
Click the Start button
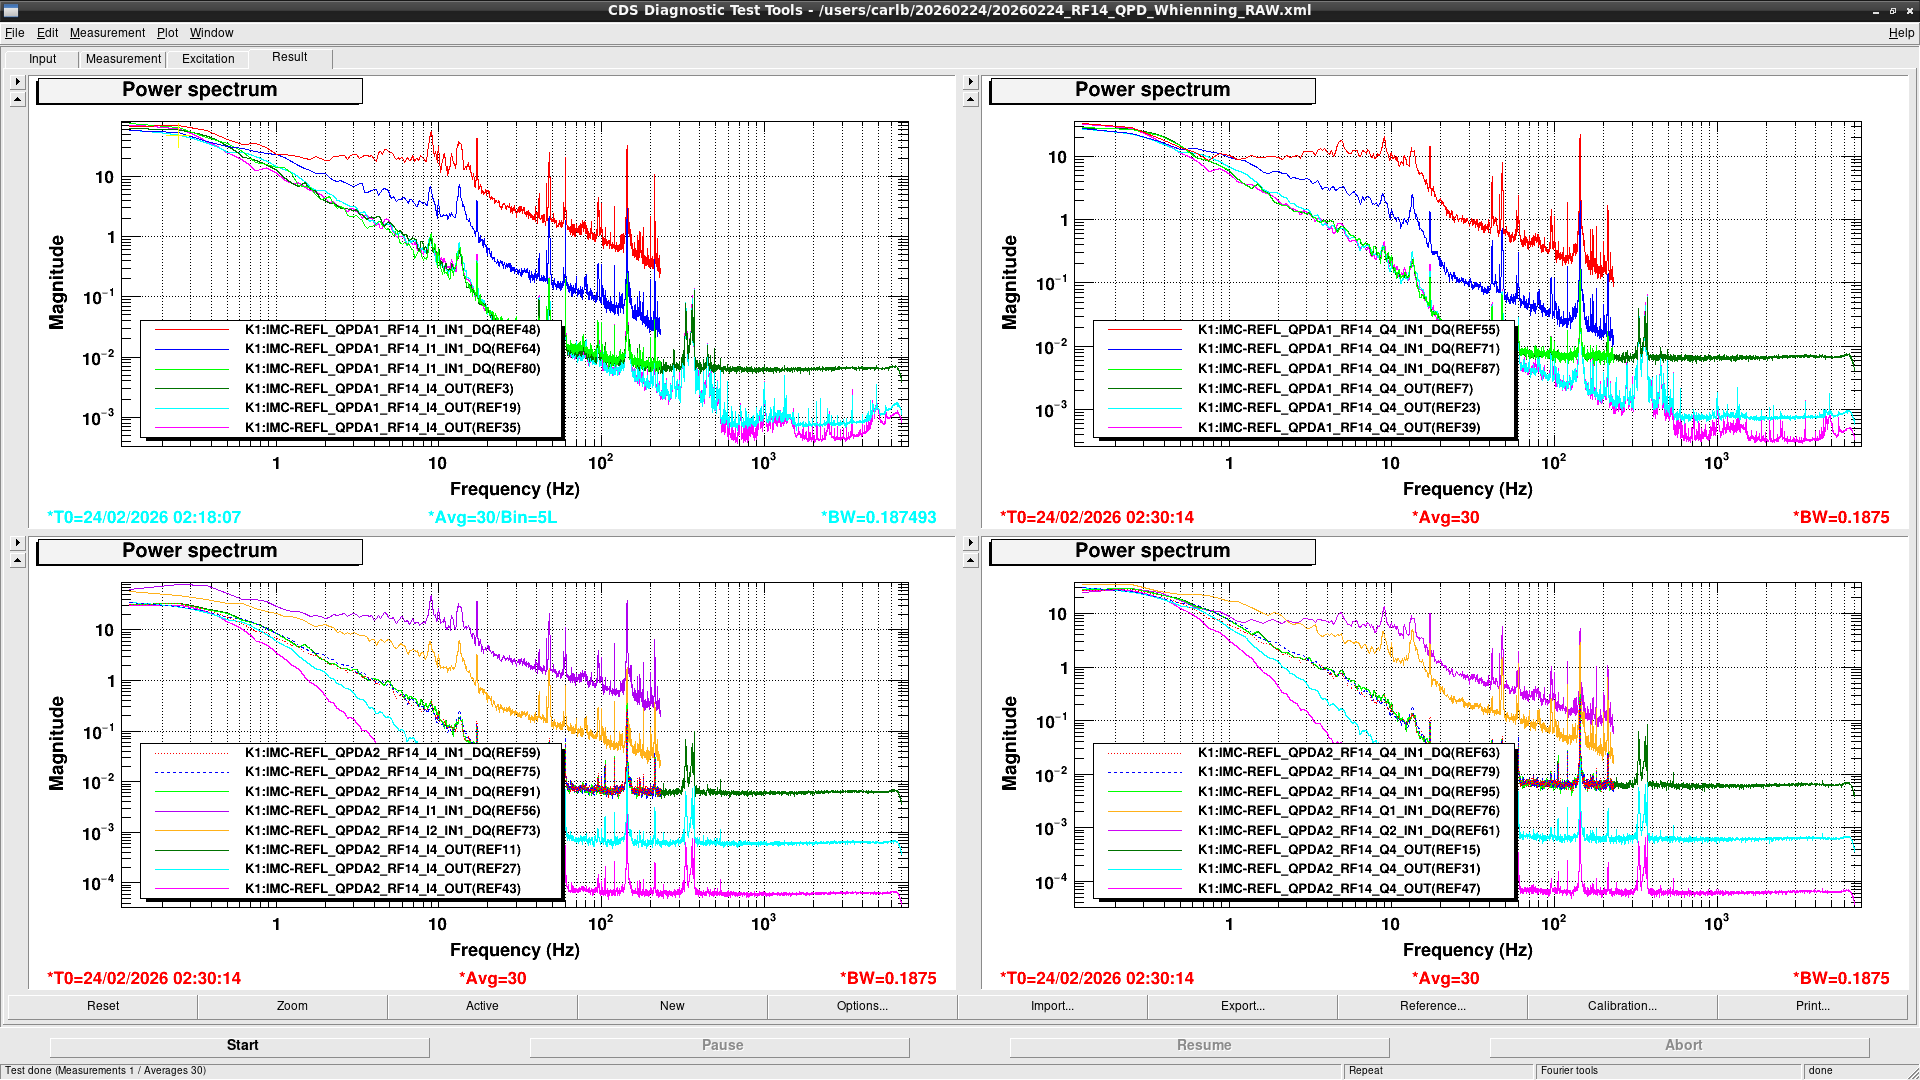coord(240,1045)
